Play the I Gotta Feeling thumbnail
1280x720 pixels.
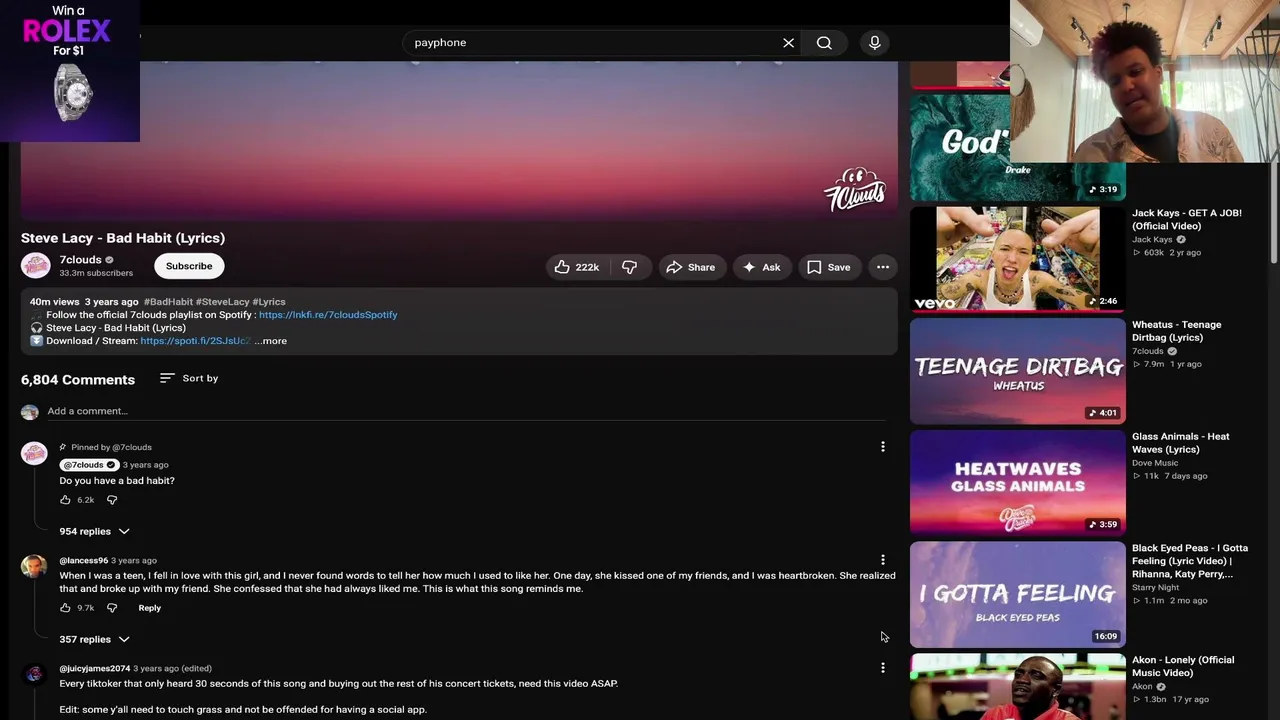[x=1018, y=595]
